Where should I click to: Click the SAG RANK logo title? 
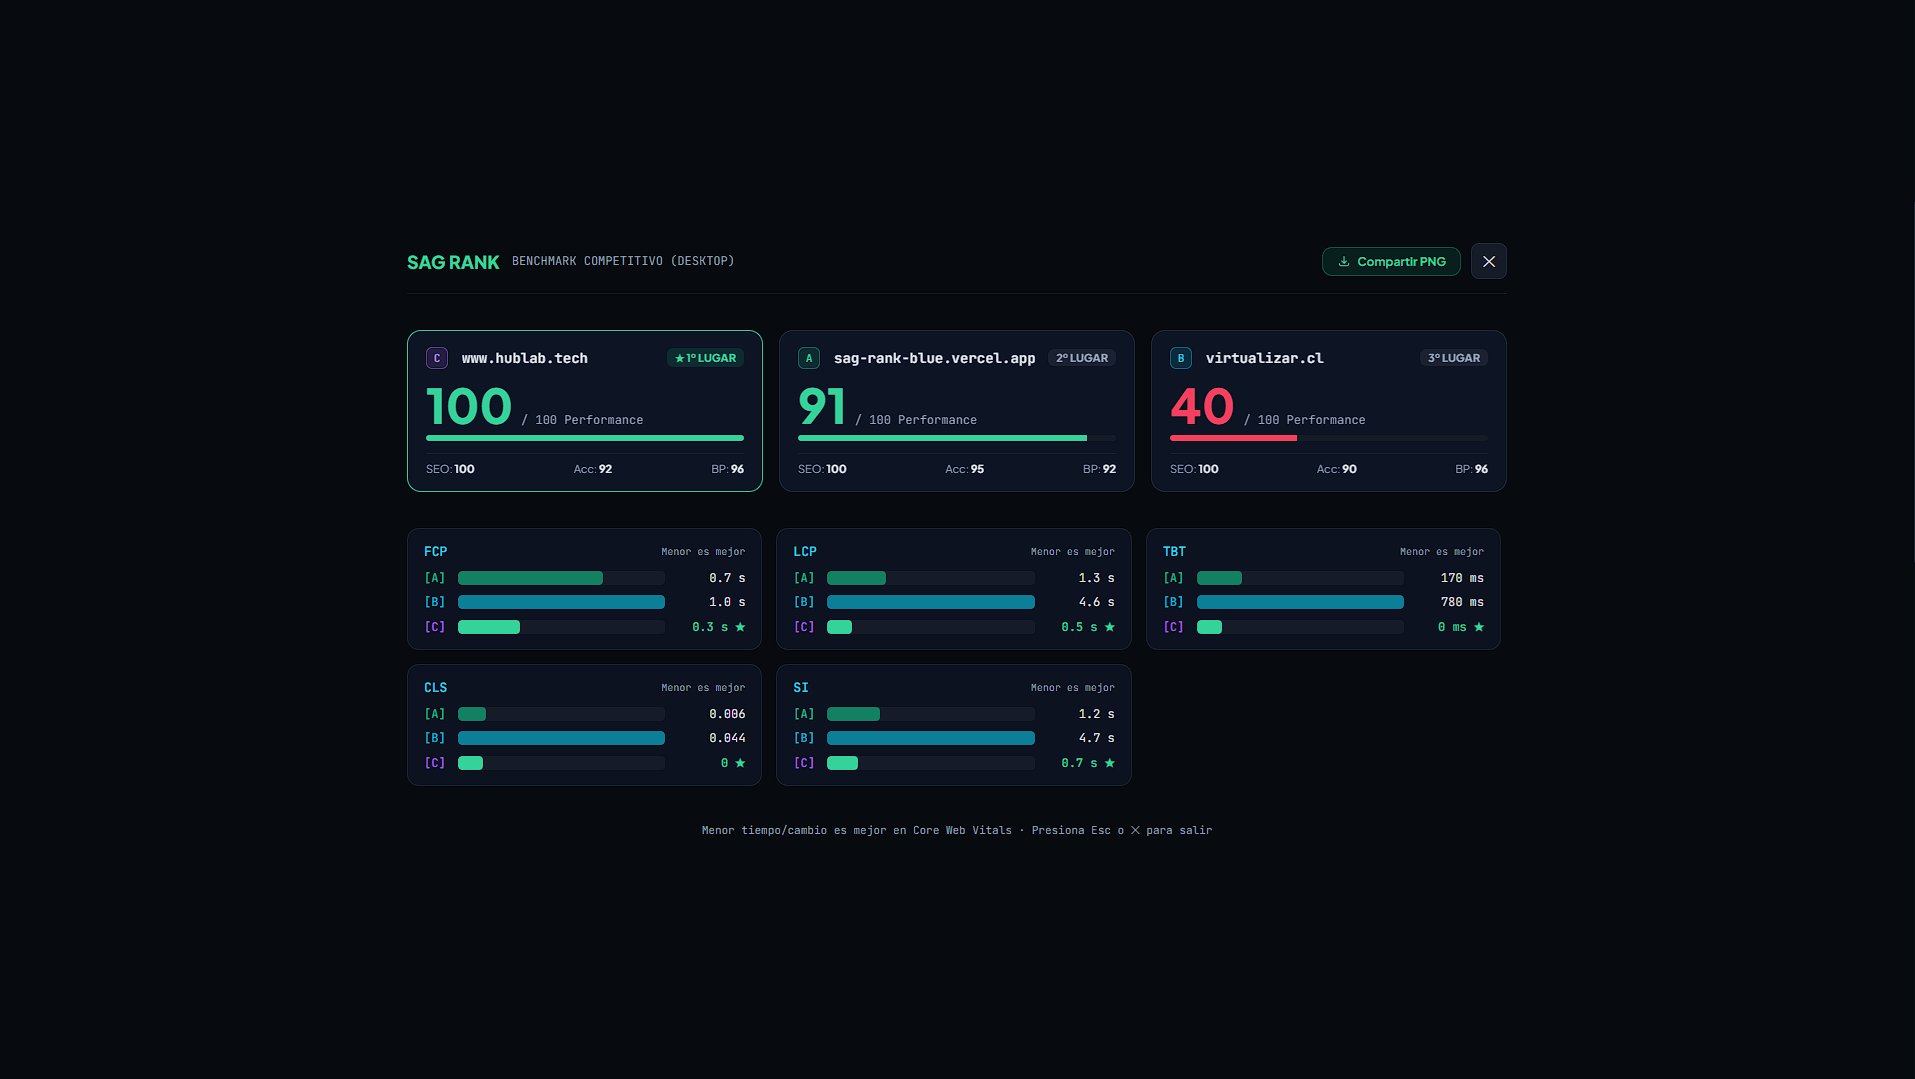pyautogui.click(x=453, y=262)
